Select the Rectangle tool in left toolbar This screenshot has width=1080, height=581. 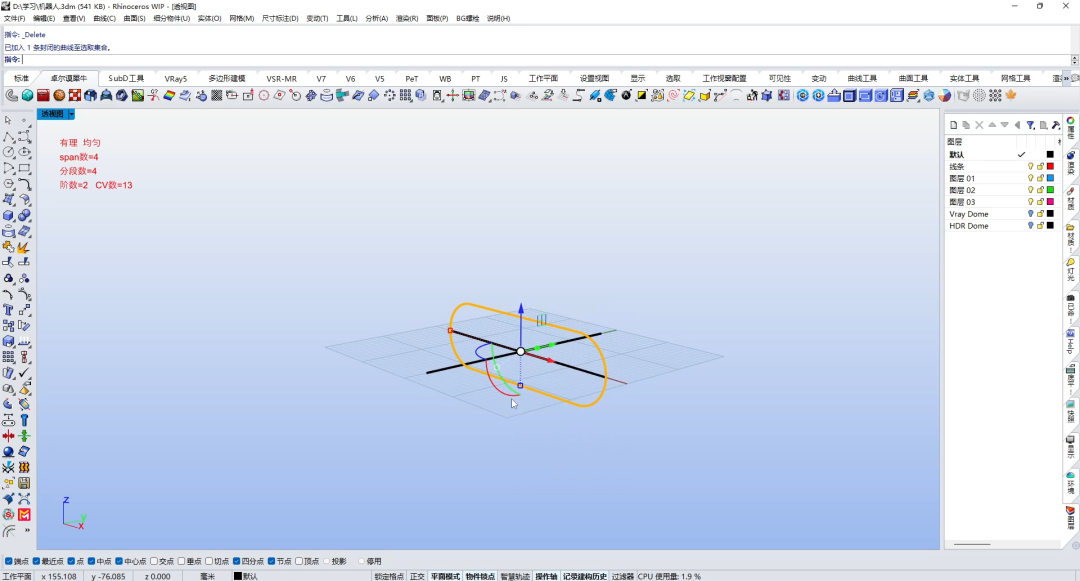(24, 168)
